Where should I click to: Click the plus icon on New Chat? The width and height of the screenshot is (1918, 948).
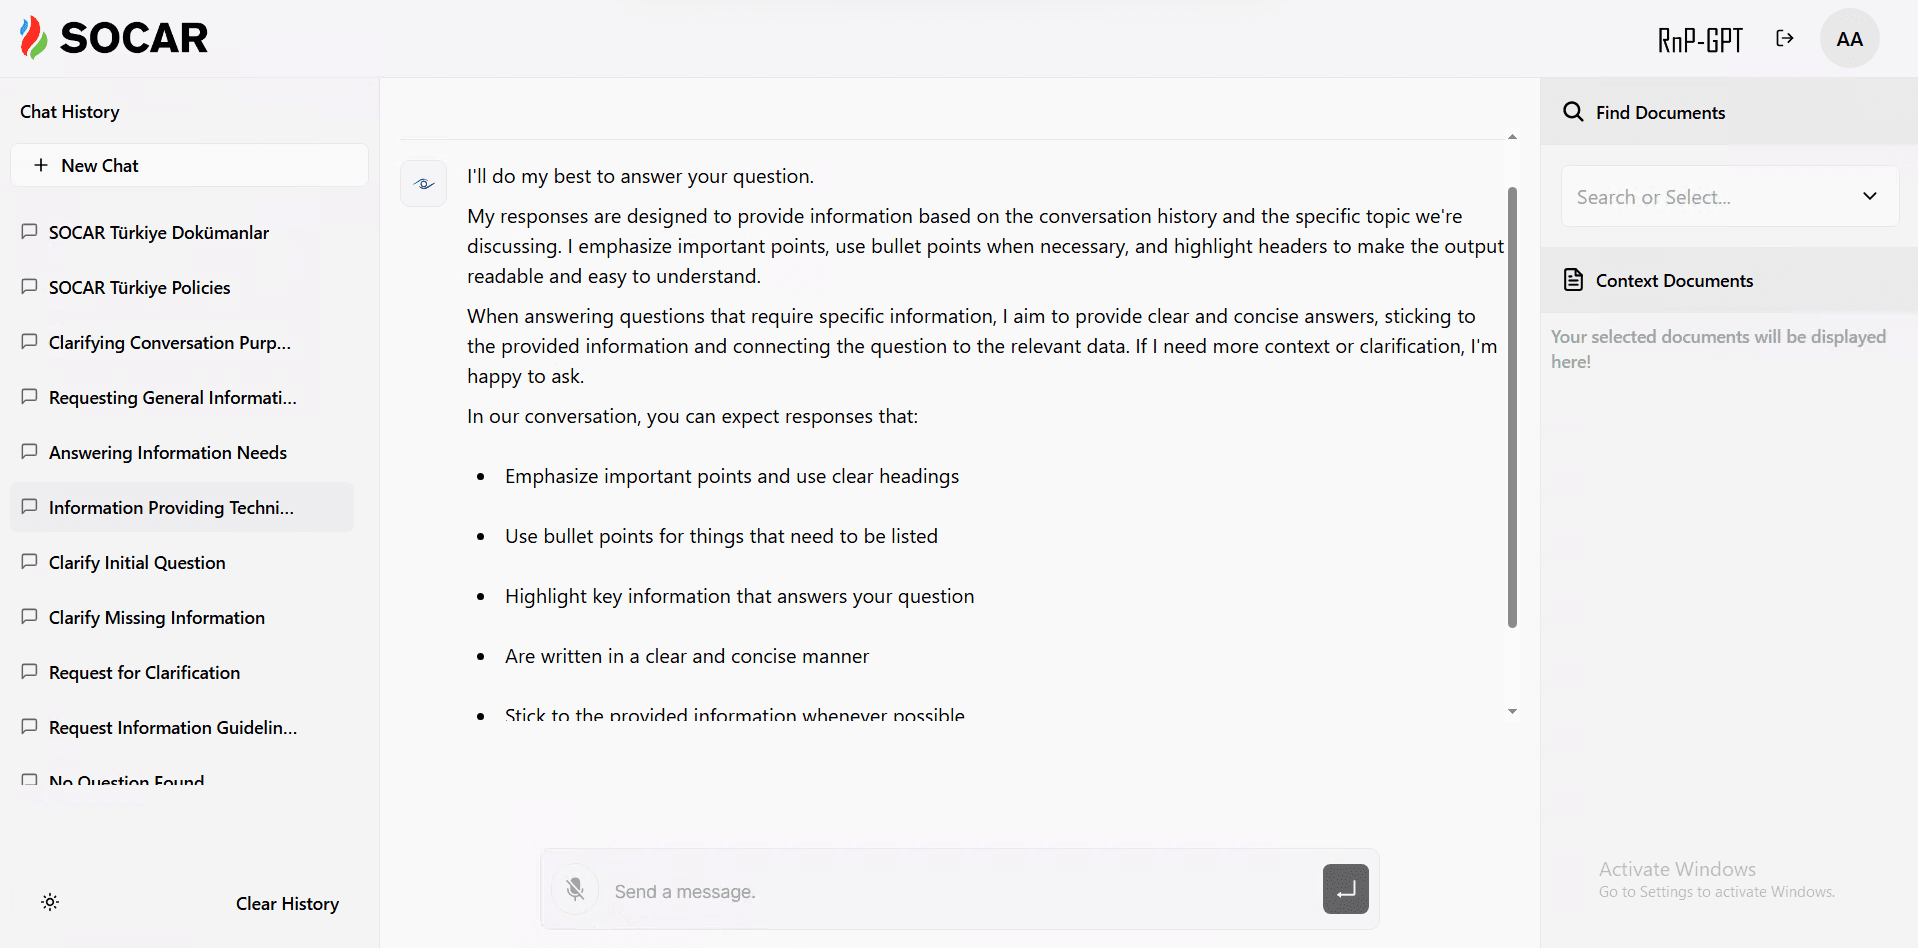click(x=40, y=165)
